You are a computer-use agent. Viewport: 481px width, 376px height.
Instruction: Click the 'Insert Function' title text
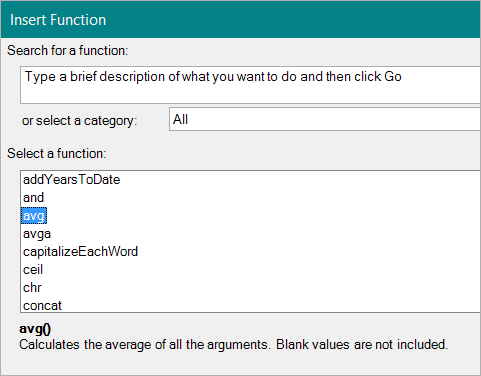(x=58, y=20)
